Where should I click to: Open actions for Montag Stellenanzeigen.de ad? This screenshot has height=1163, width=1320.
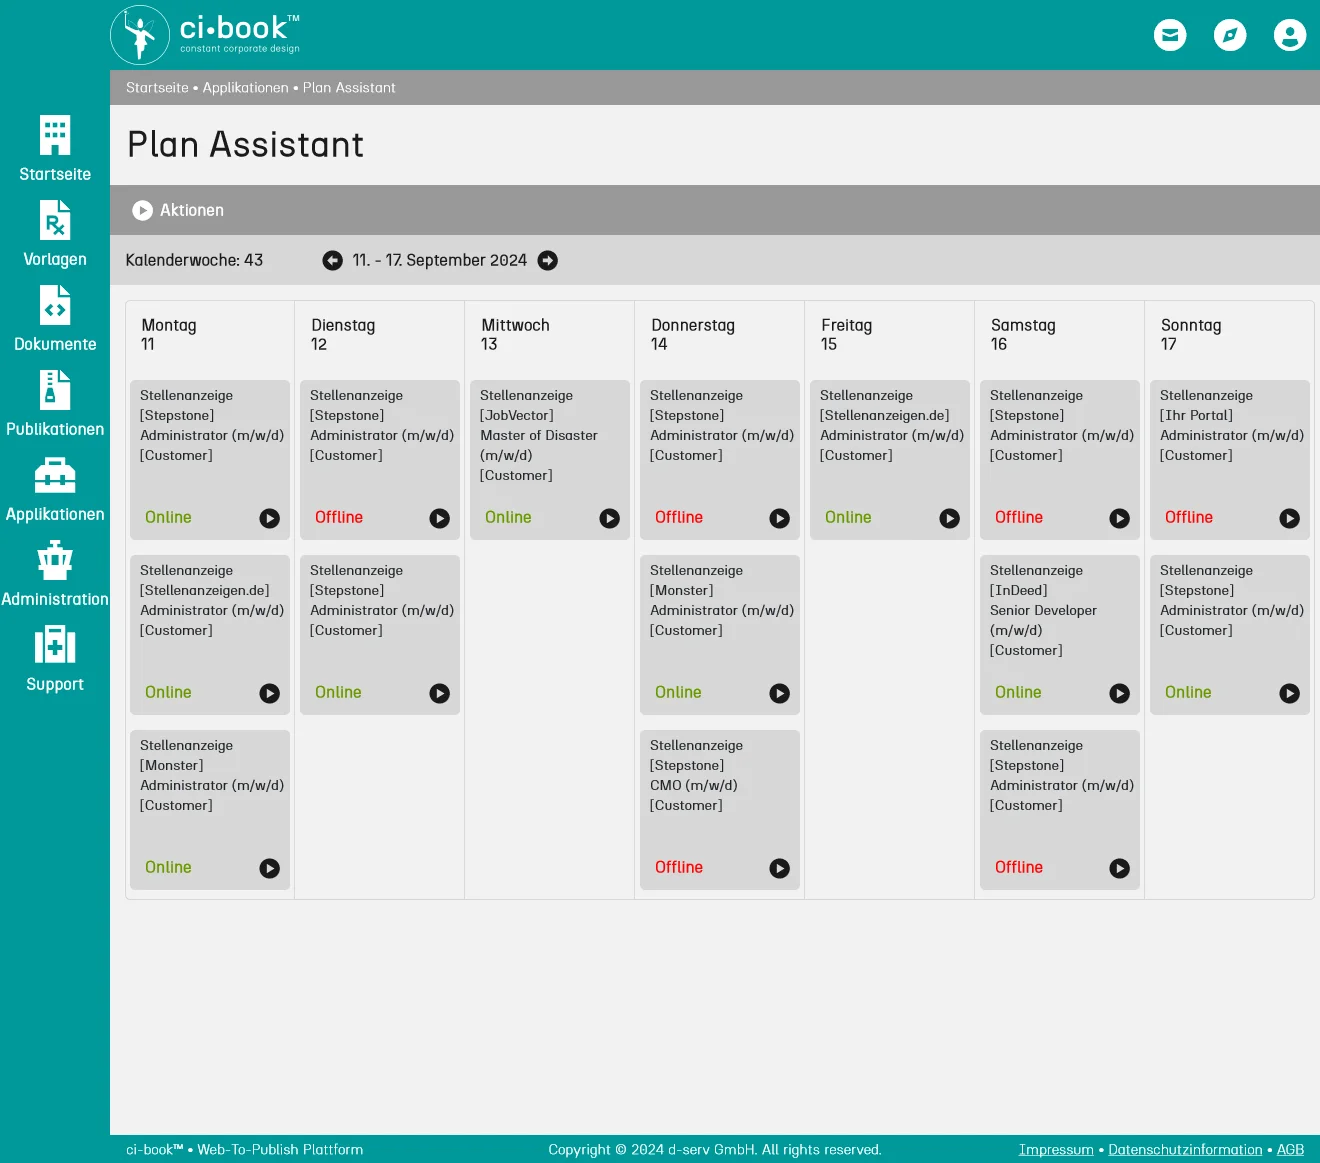pos(270,693)
